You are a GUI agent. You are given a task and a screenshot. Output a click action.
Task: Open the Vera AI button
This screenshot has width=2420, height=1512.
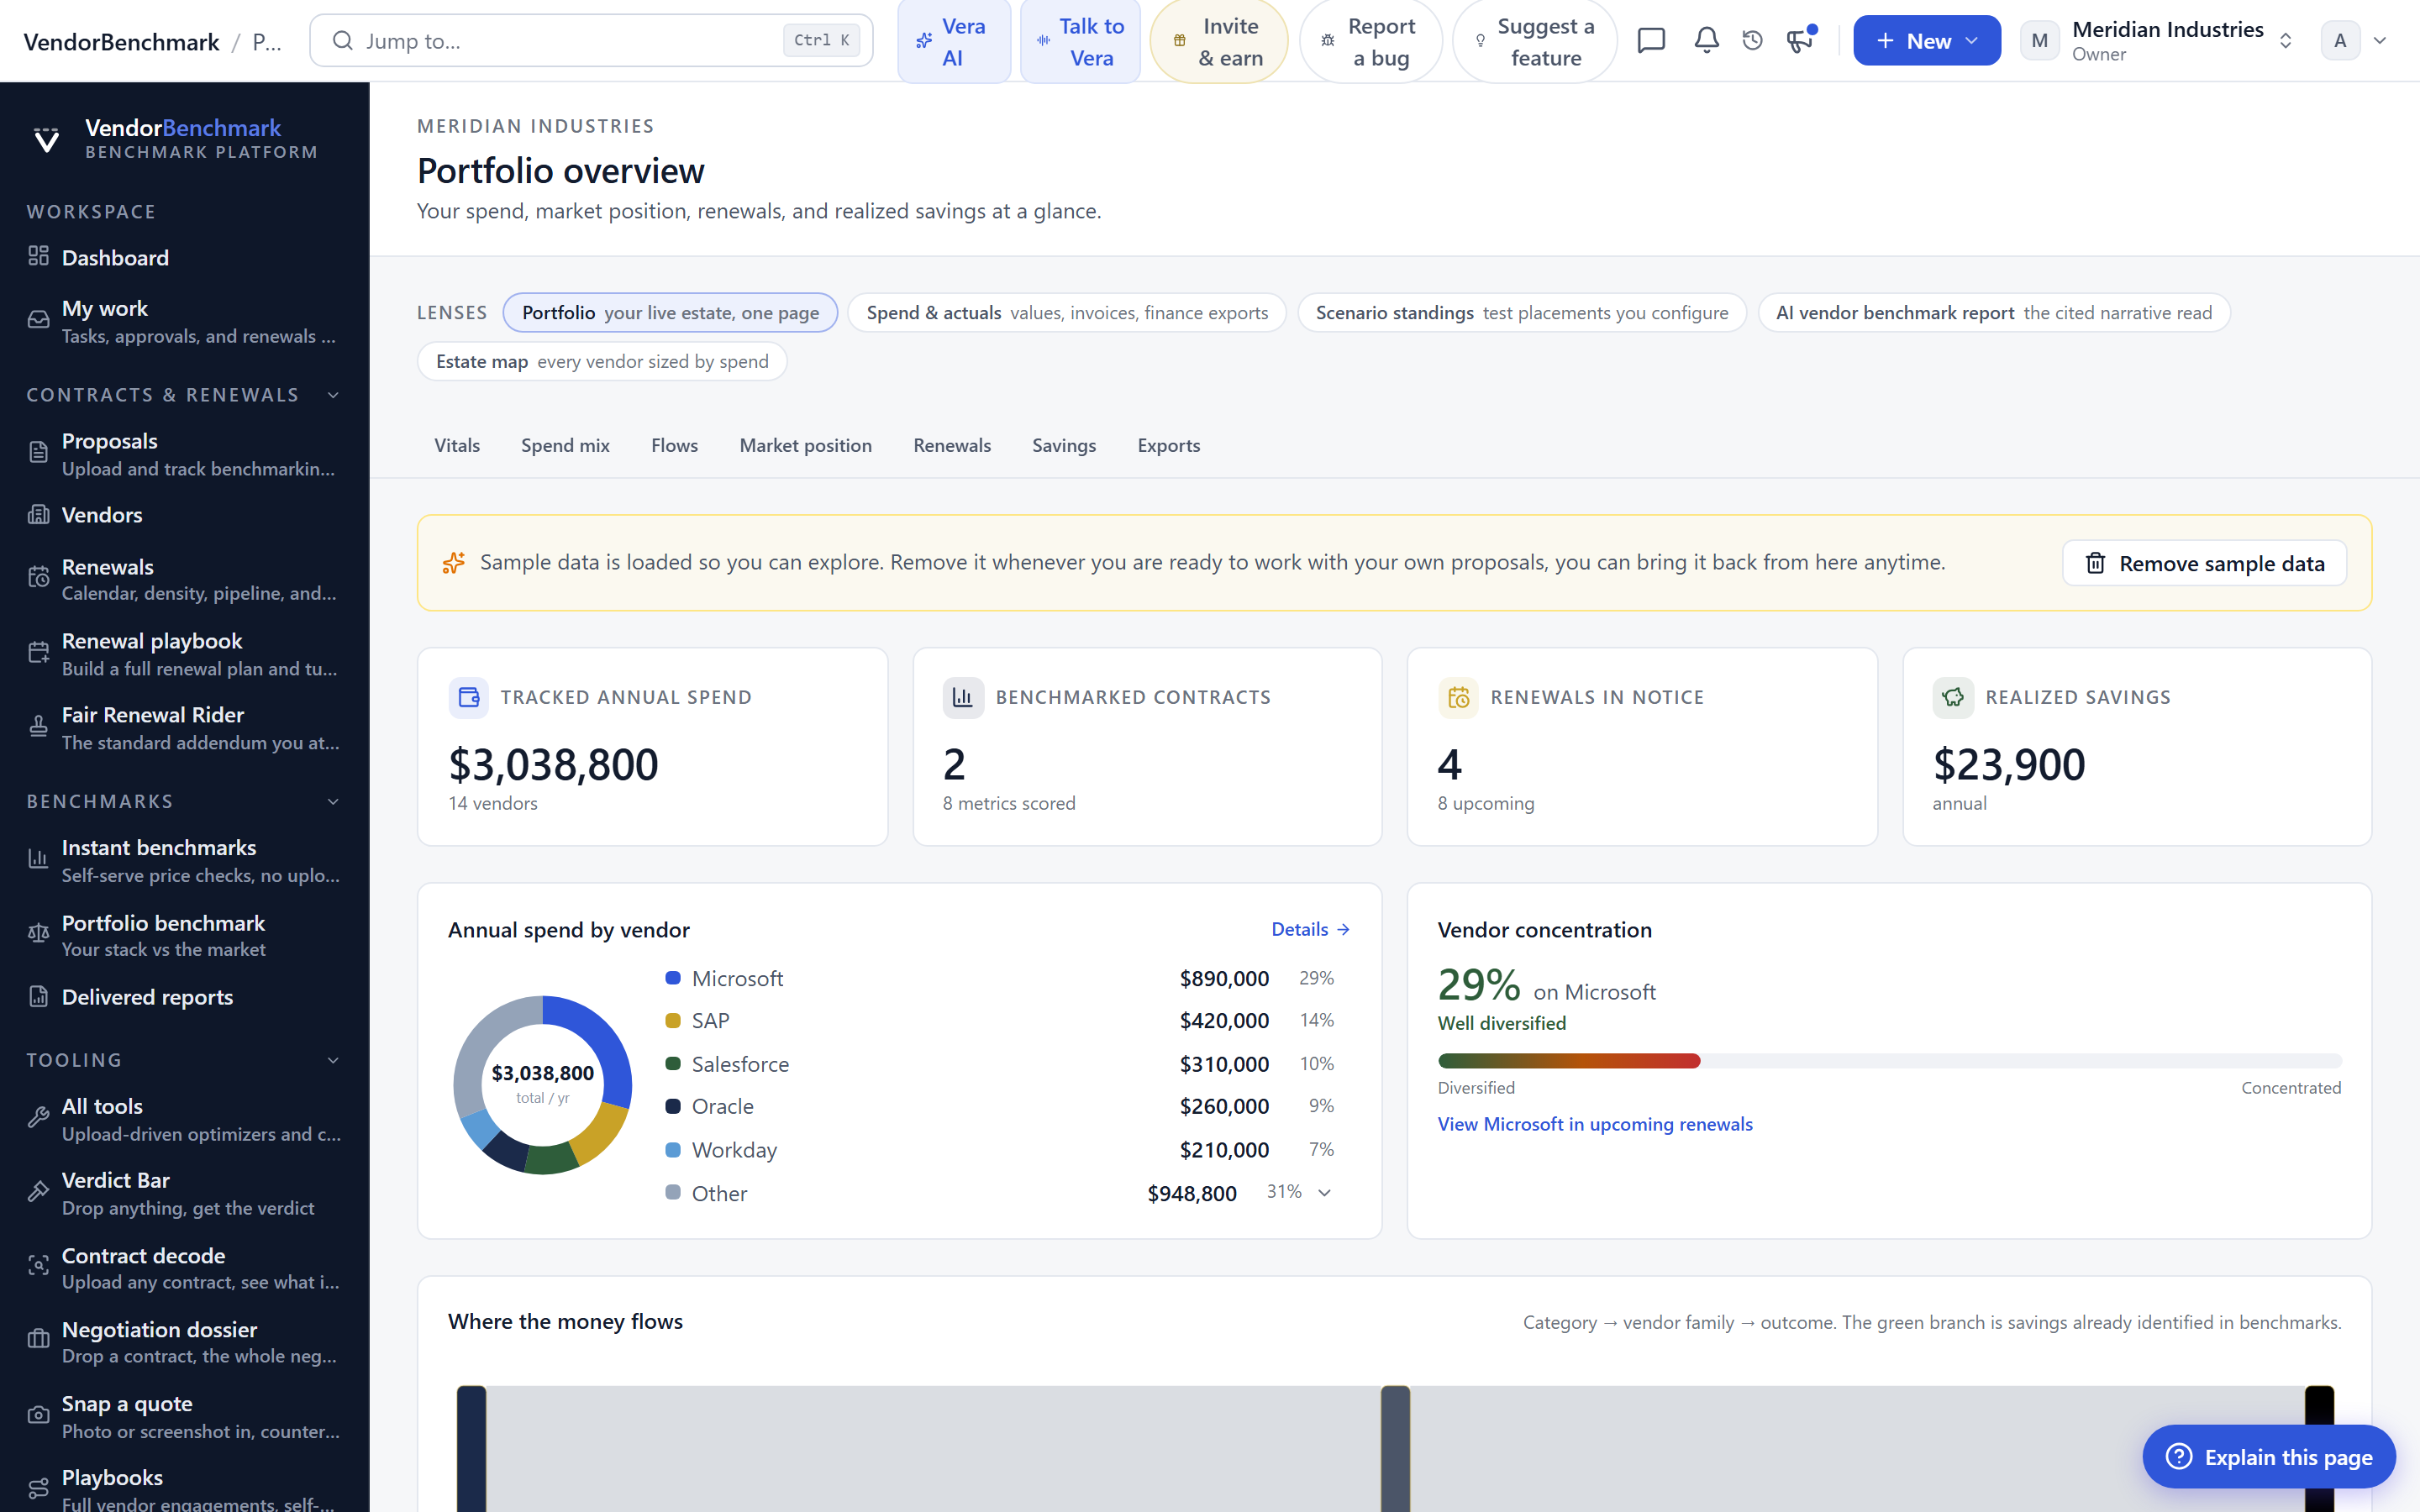pyautogui.click(x=954, y=41)
